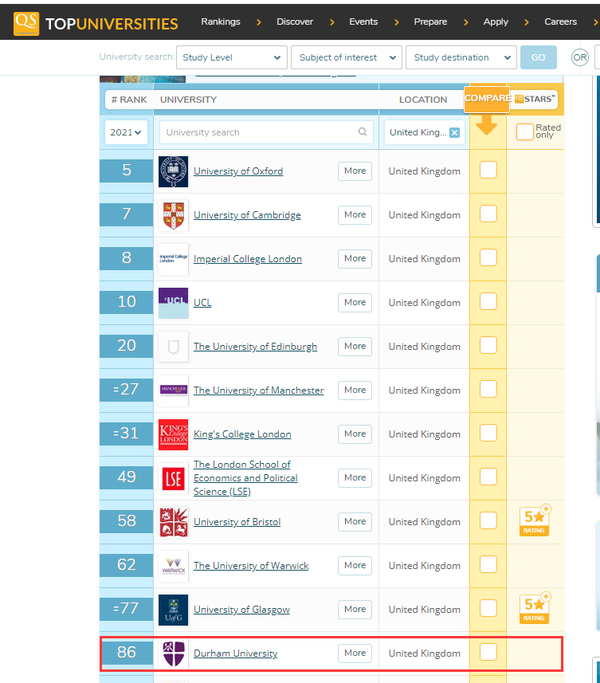Tick the compare checkbox for University of Manchester
Image resolution: width=600 pixels, height=683 pixels.
tap(488, 389)
